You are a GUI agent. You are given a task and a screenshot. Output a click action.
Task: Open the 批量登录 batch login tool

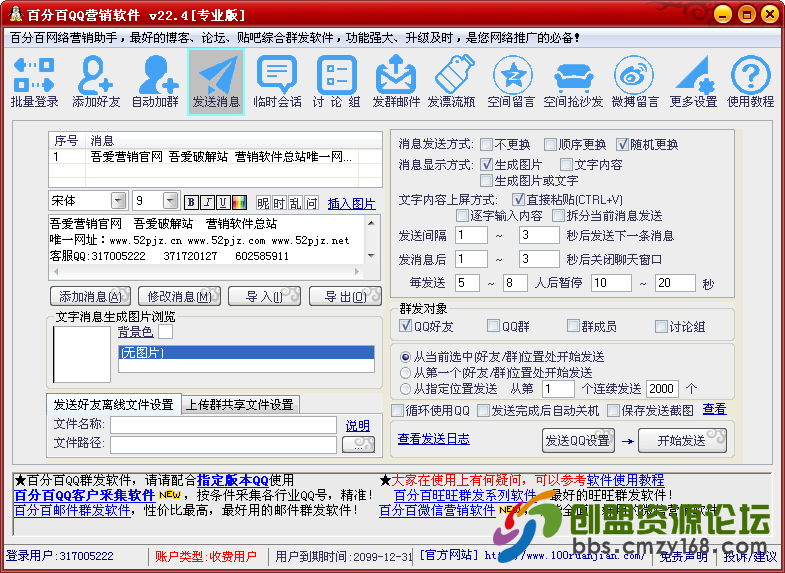point(34,82)
